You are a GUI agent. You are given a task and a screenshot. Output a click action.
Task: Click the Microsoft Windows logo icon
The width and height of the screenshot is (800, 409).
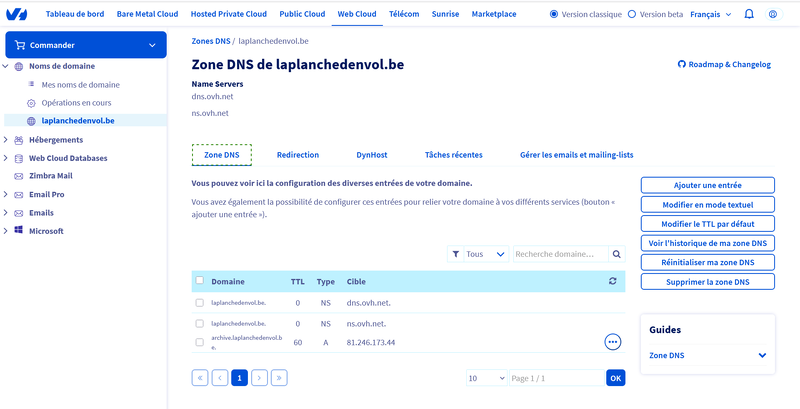pyautogui.click(x=19, y=231)
